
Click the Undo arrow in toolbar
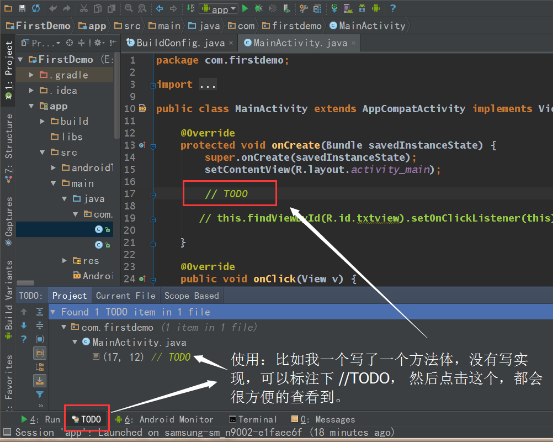click(53, 8)
